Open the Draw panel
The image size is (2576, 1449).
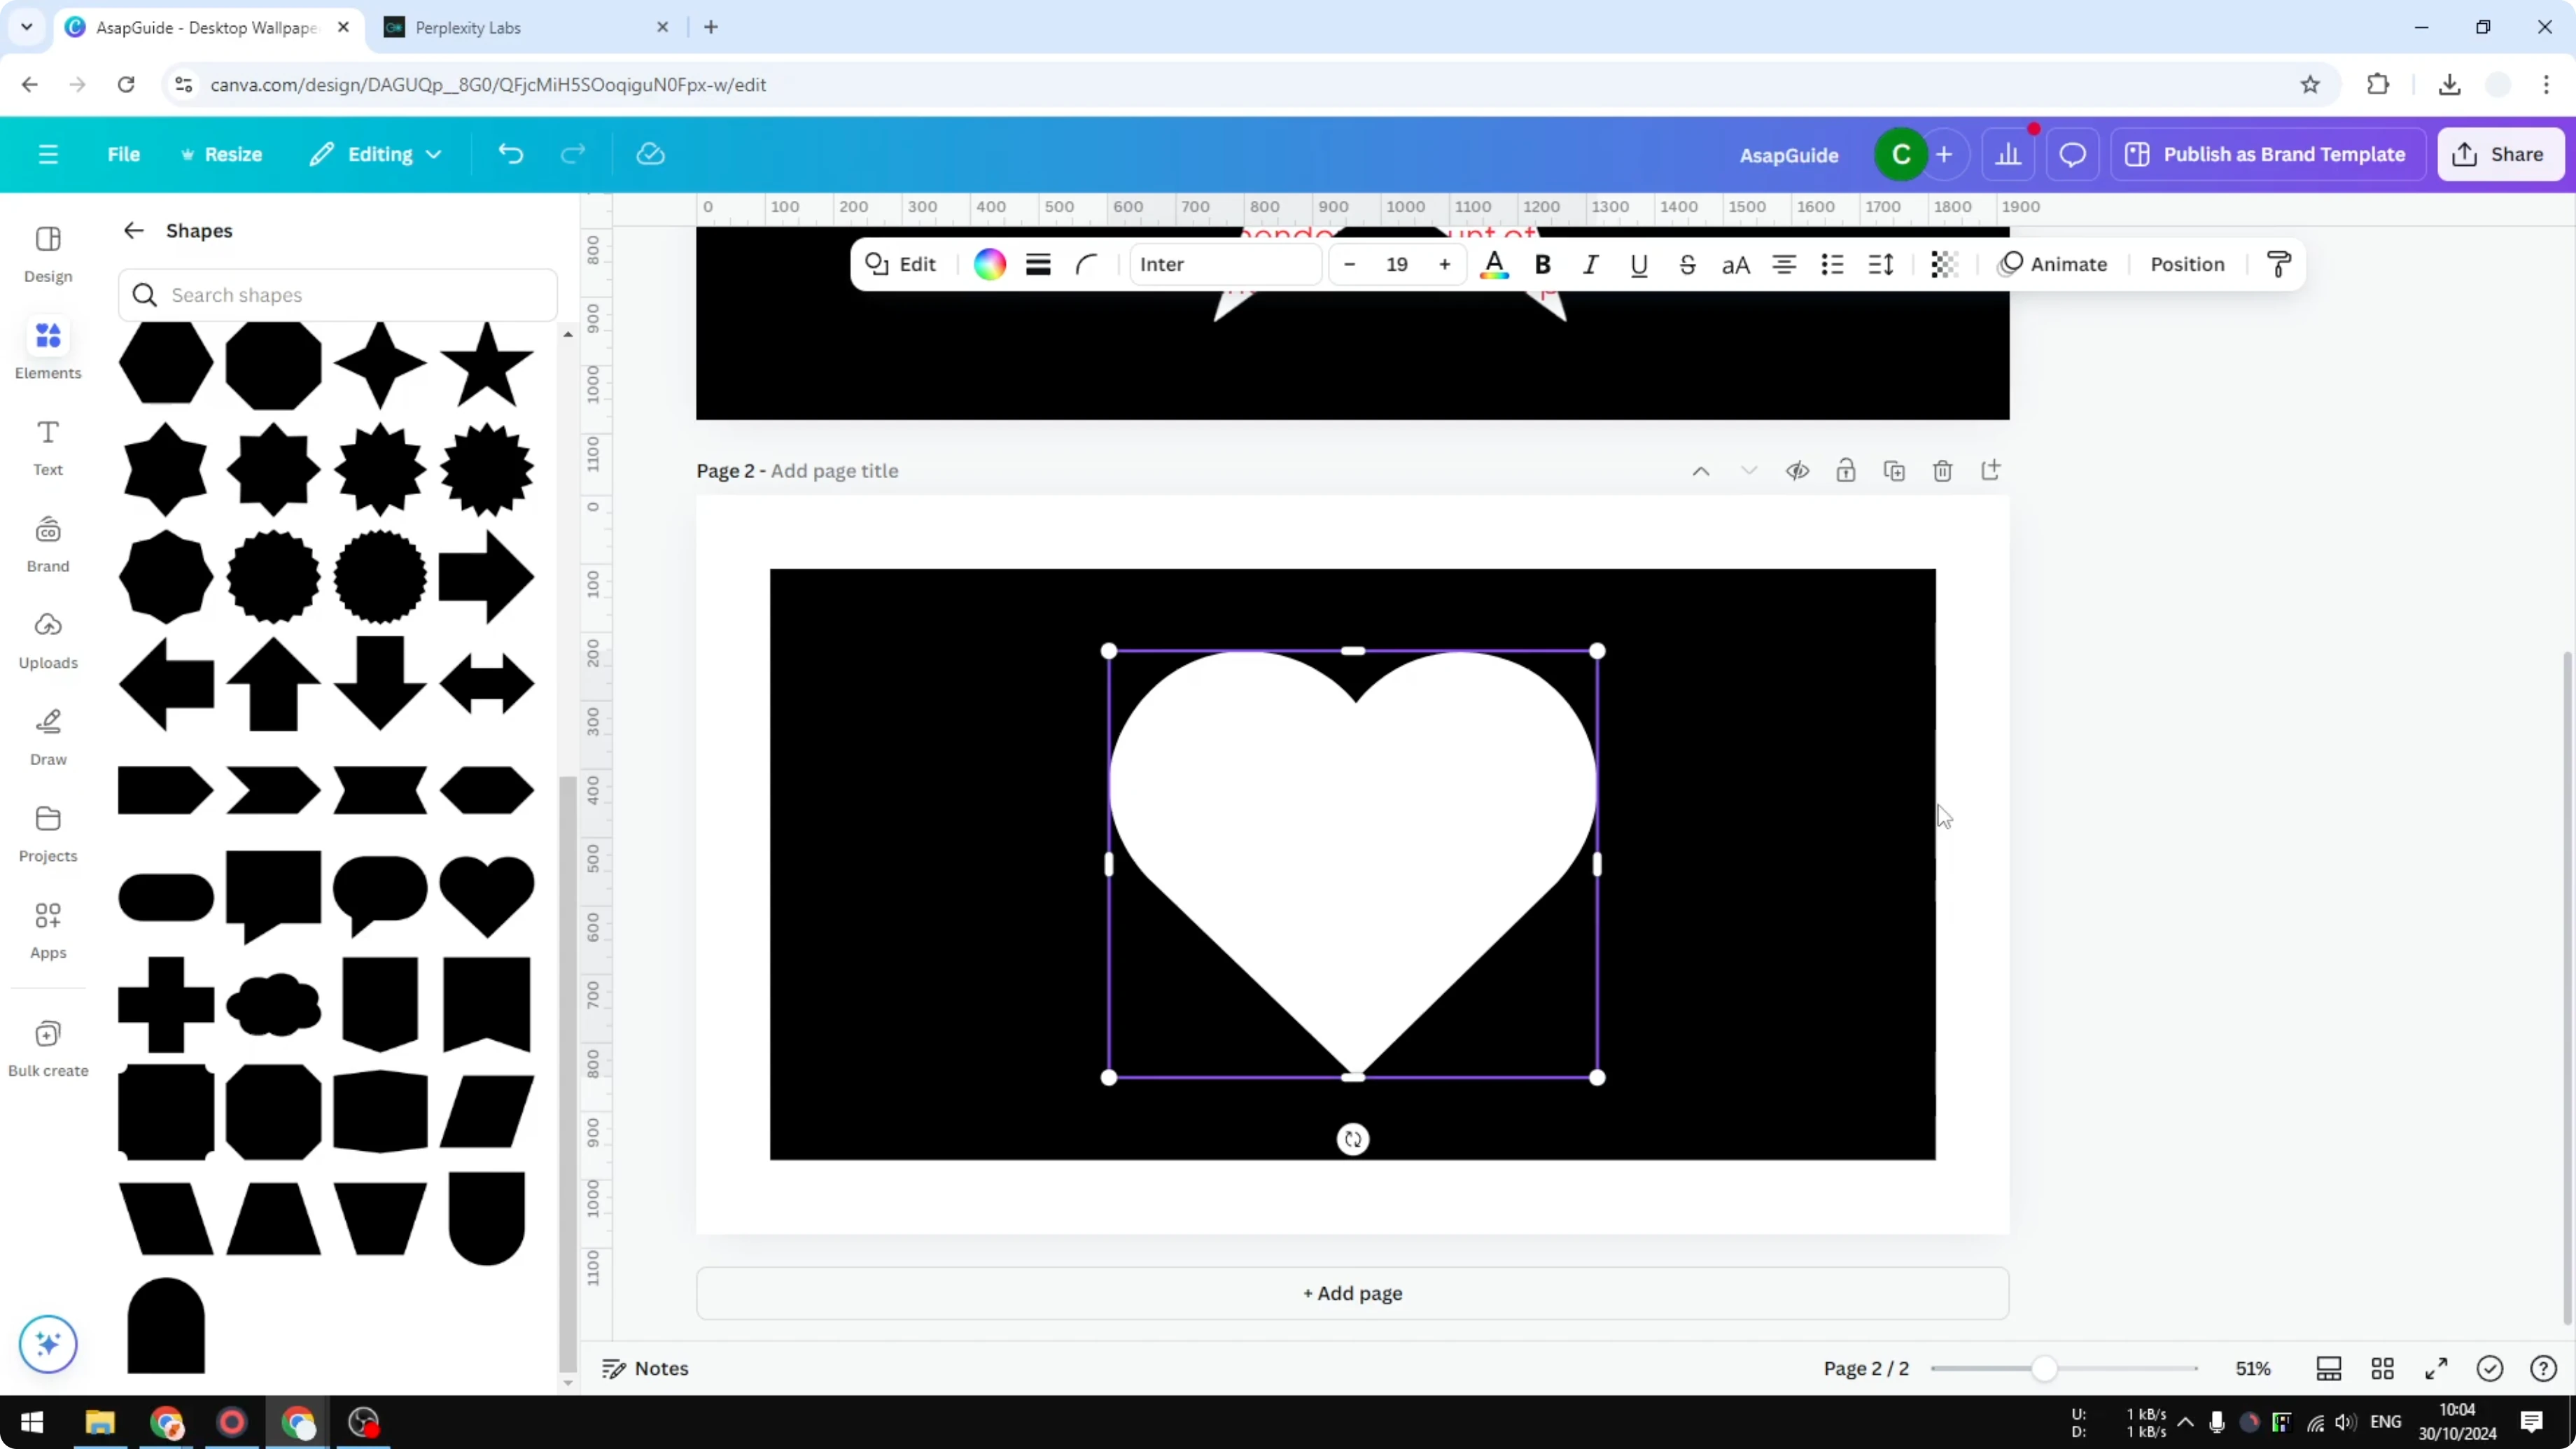tap(47, 736)
